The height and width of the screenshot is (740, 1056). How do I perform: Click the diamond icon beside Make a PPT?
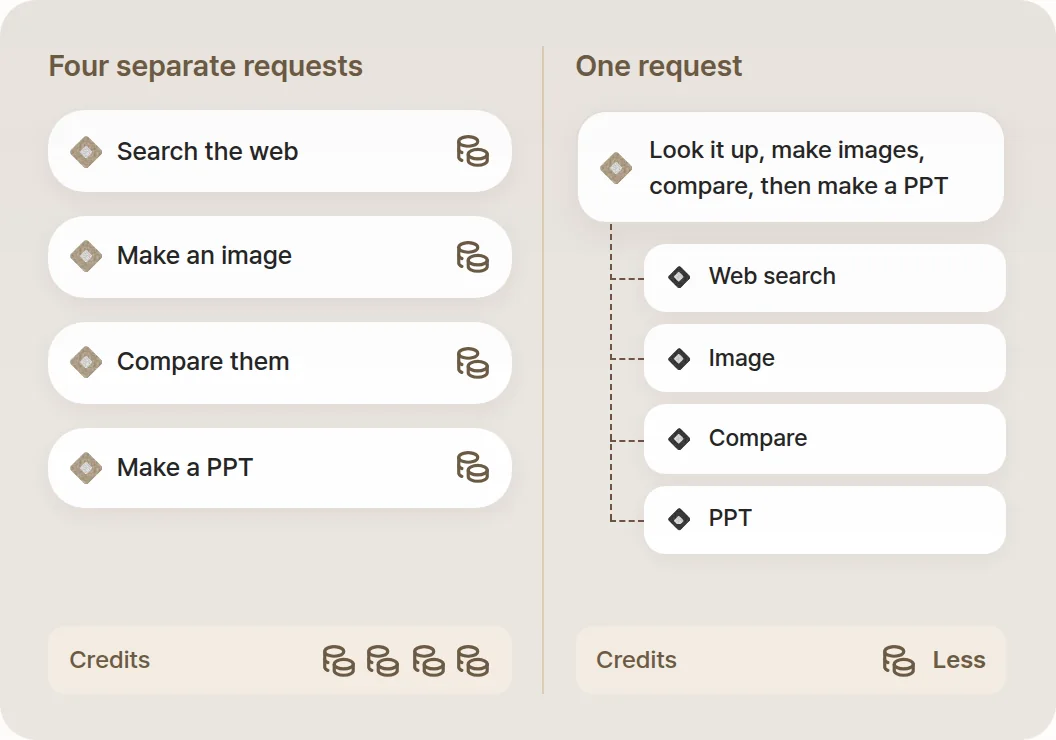point(86,467)
